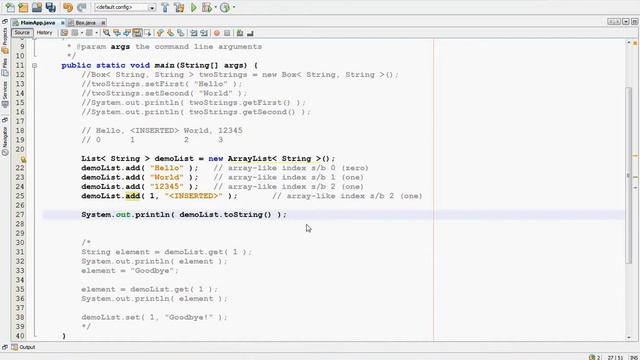Open the Output panel at bottom

(24, 347)
